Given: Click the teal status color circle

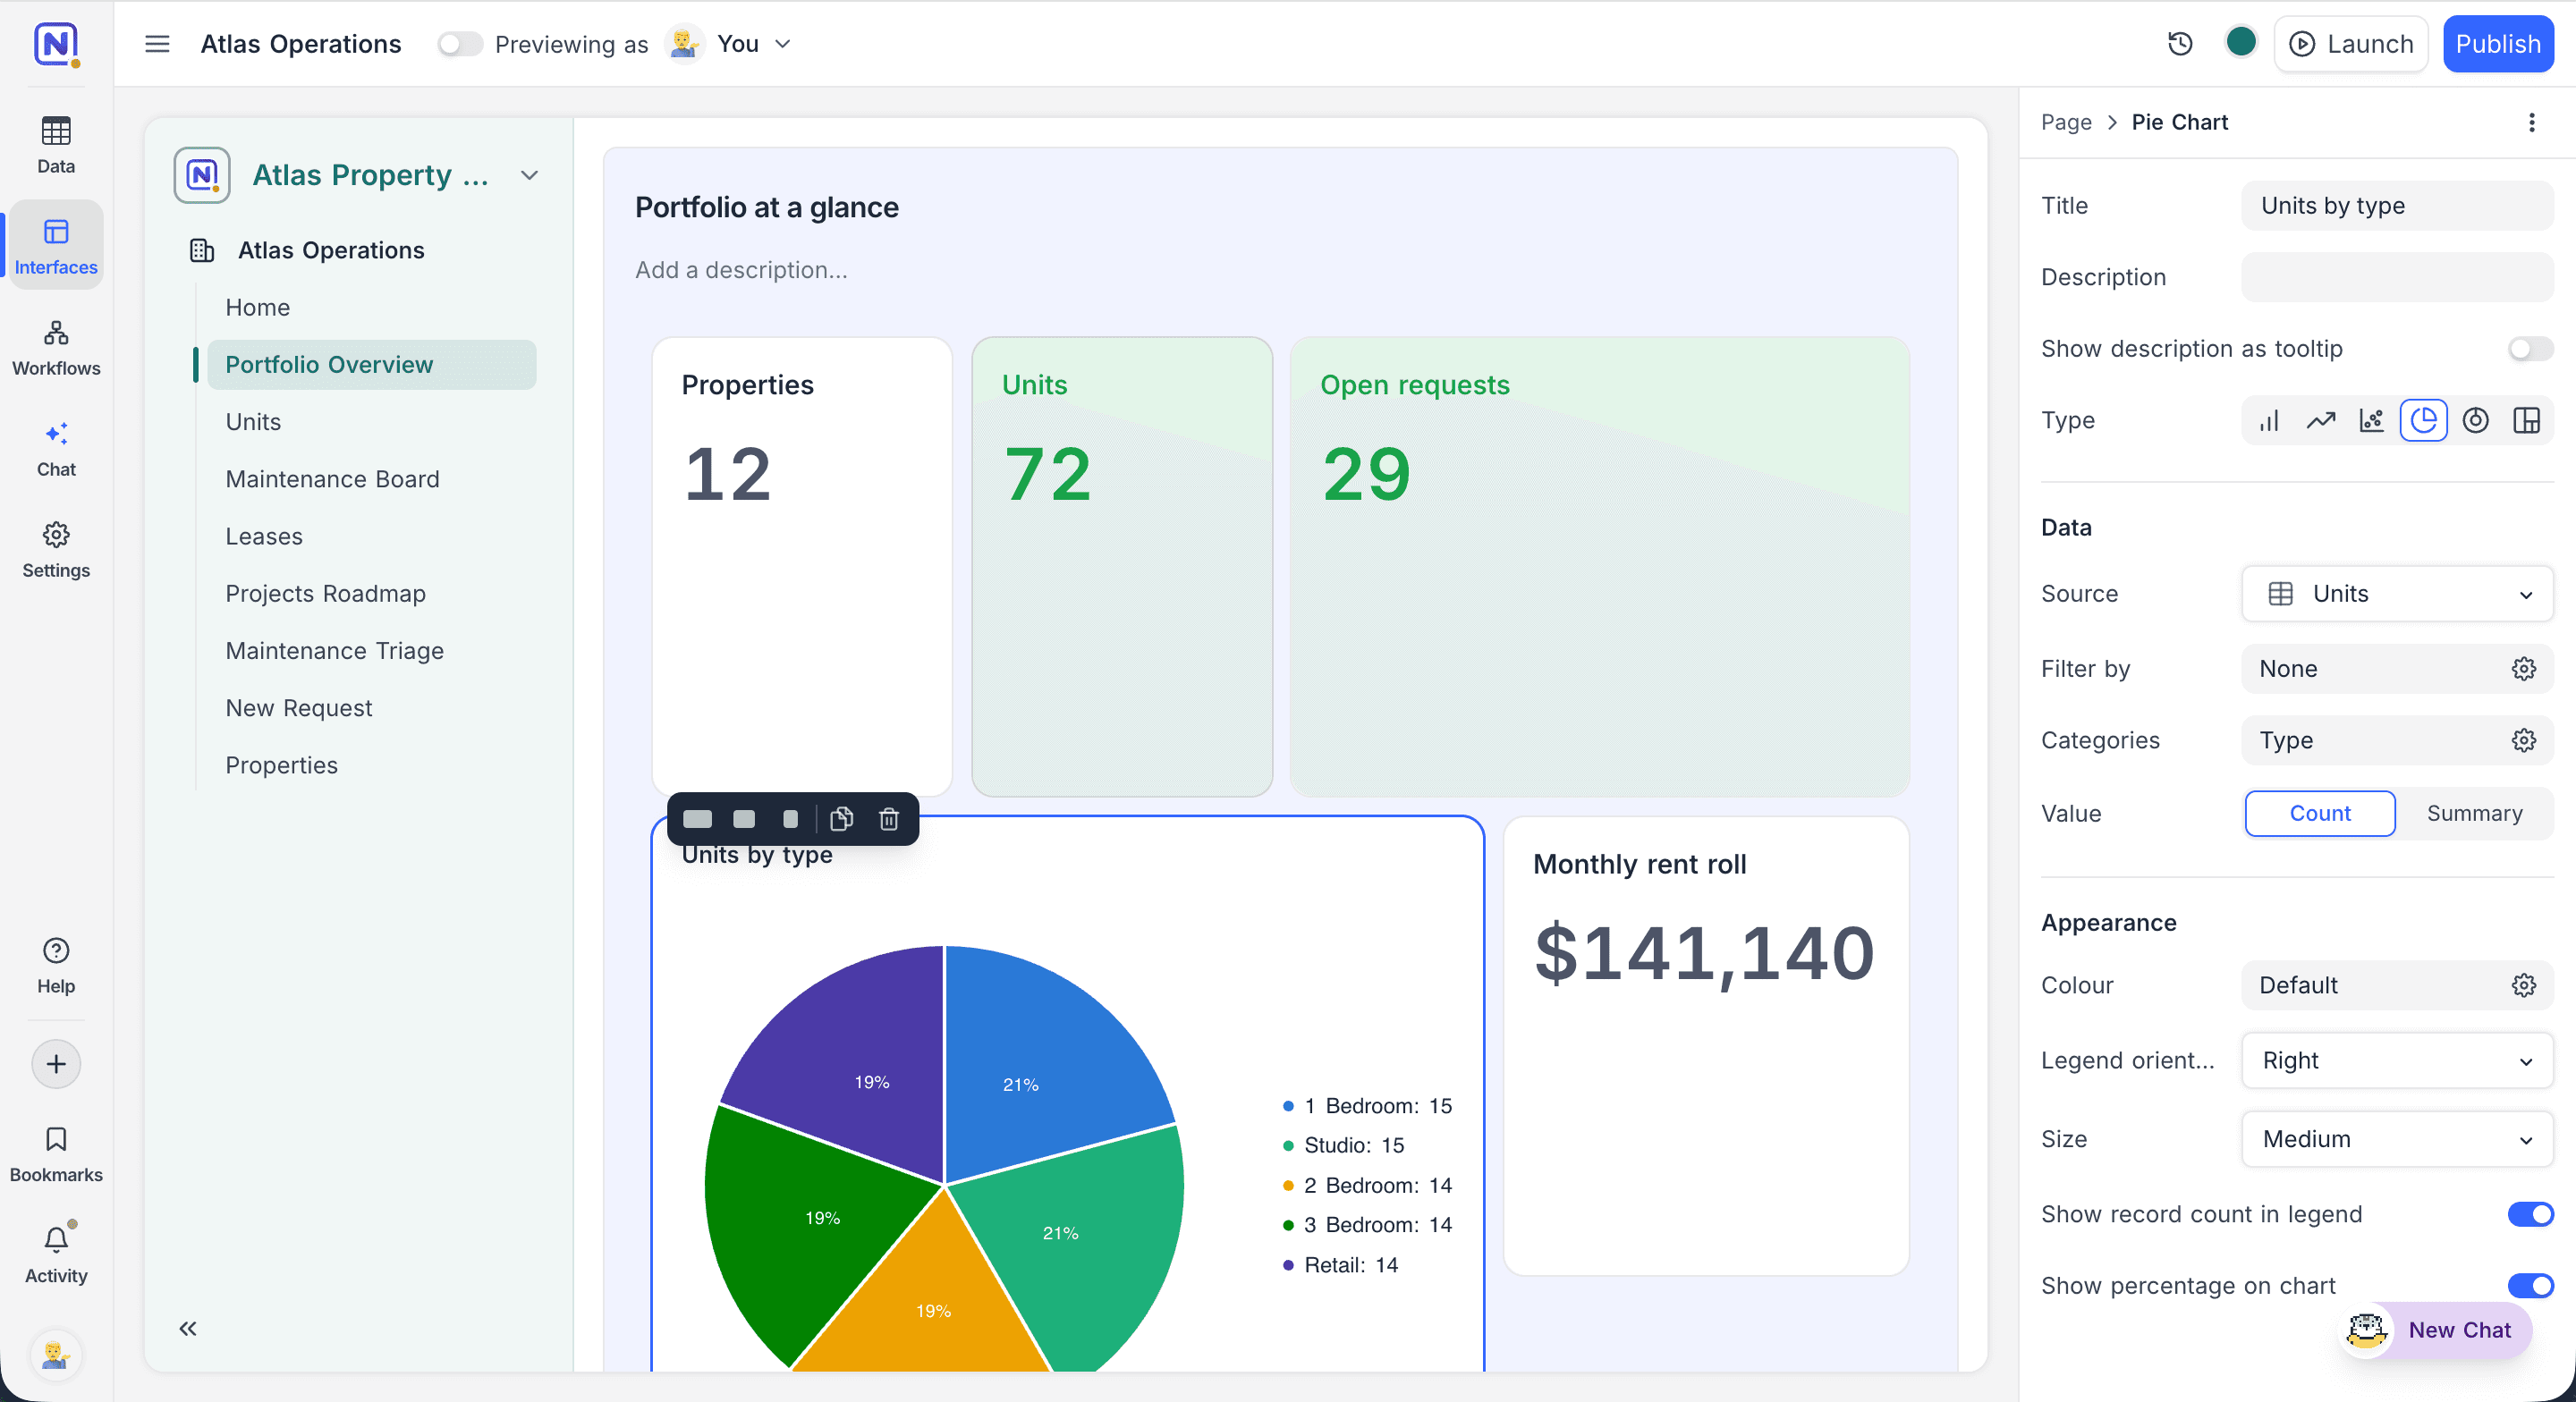Looking at the screenshot, I should (2240, 42).
